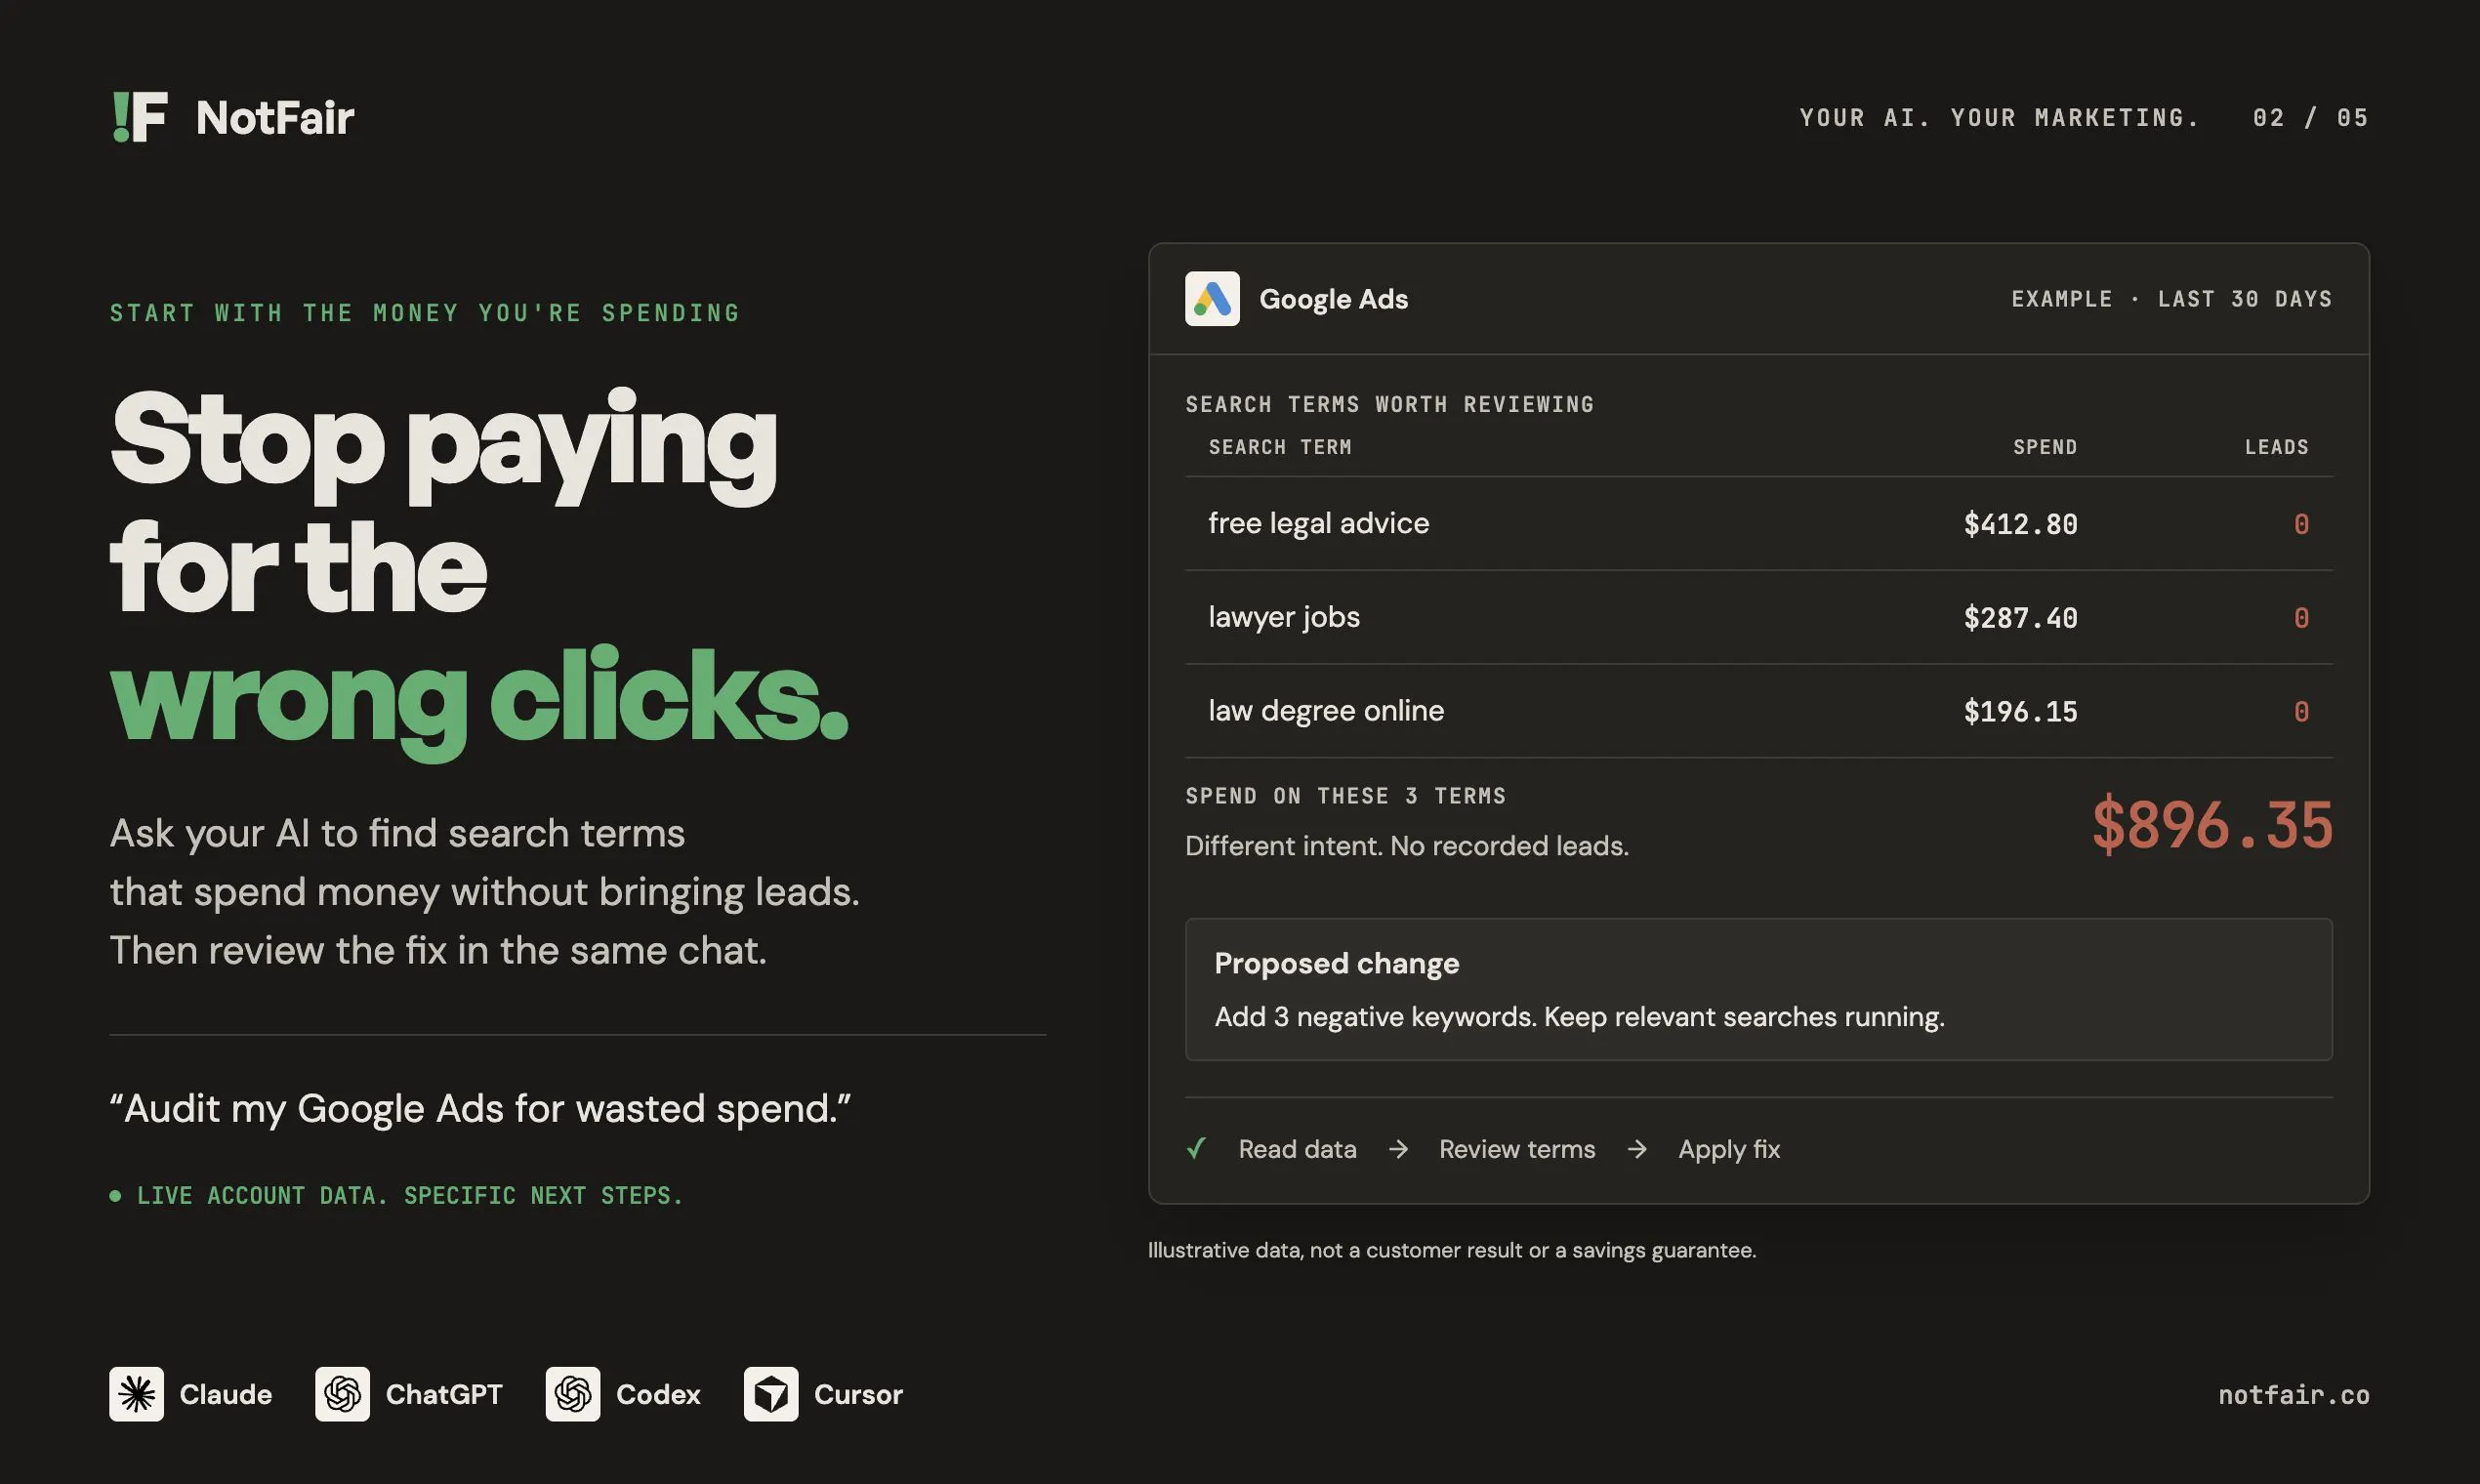This screenshot has width=2480, height=1484.
Task: Click the Google Ads logo icon
Action: point(1212,298)
